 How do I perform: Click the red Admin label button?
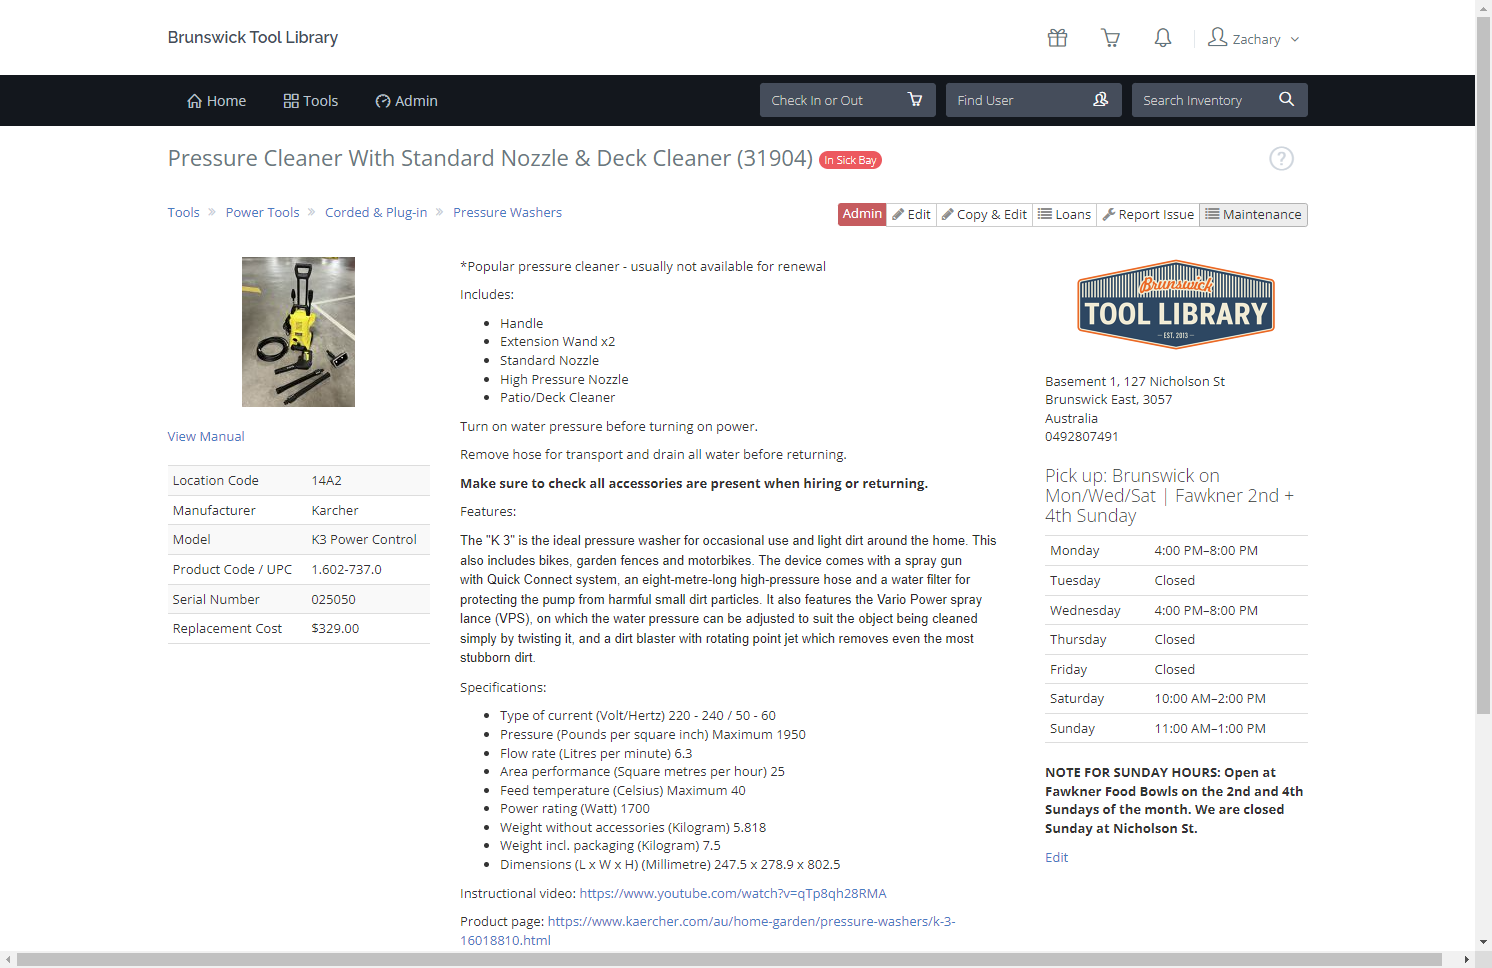pos(862,215)
